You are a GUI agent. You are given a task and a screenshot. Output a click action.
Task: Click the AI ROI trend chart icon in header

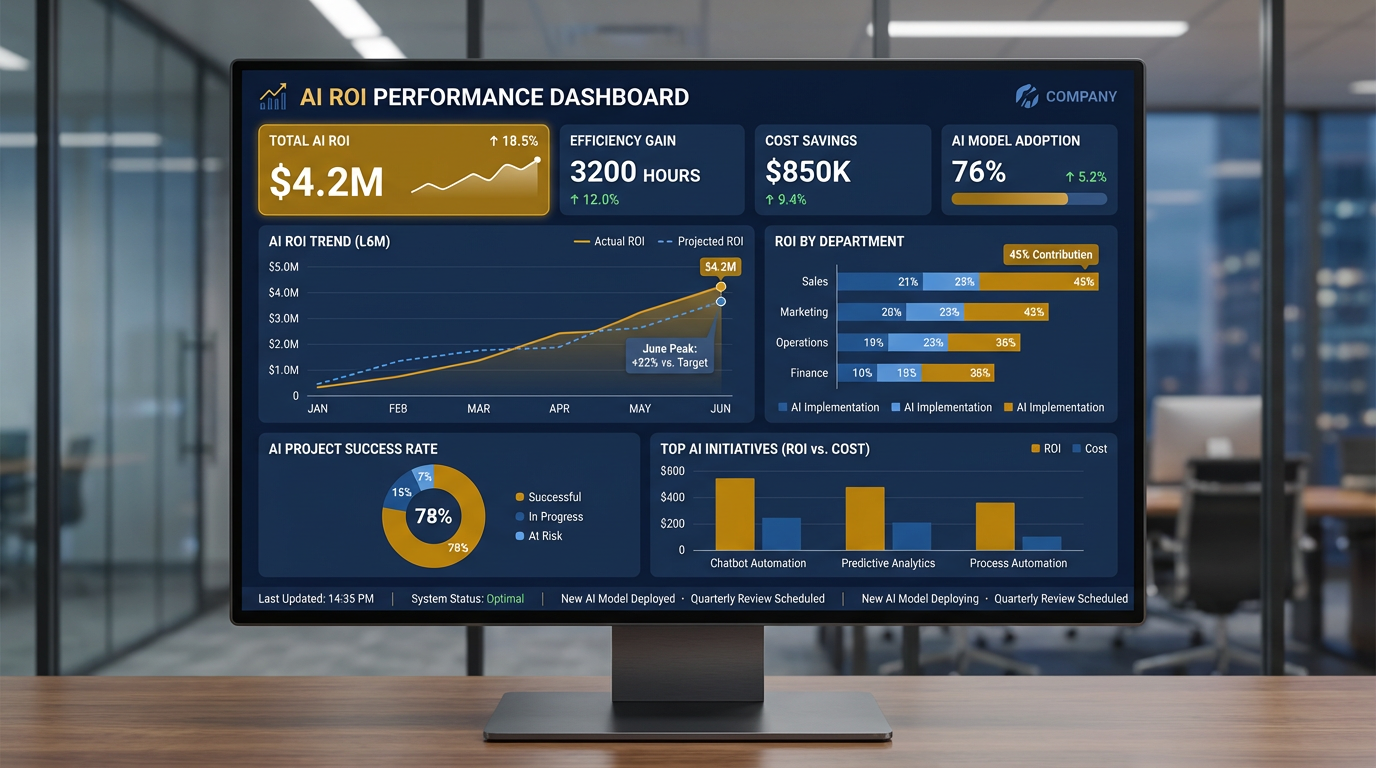coord(273,96)
